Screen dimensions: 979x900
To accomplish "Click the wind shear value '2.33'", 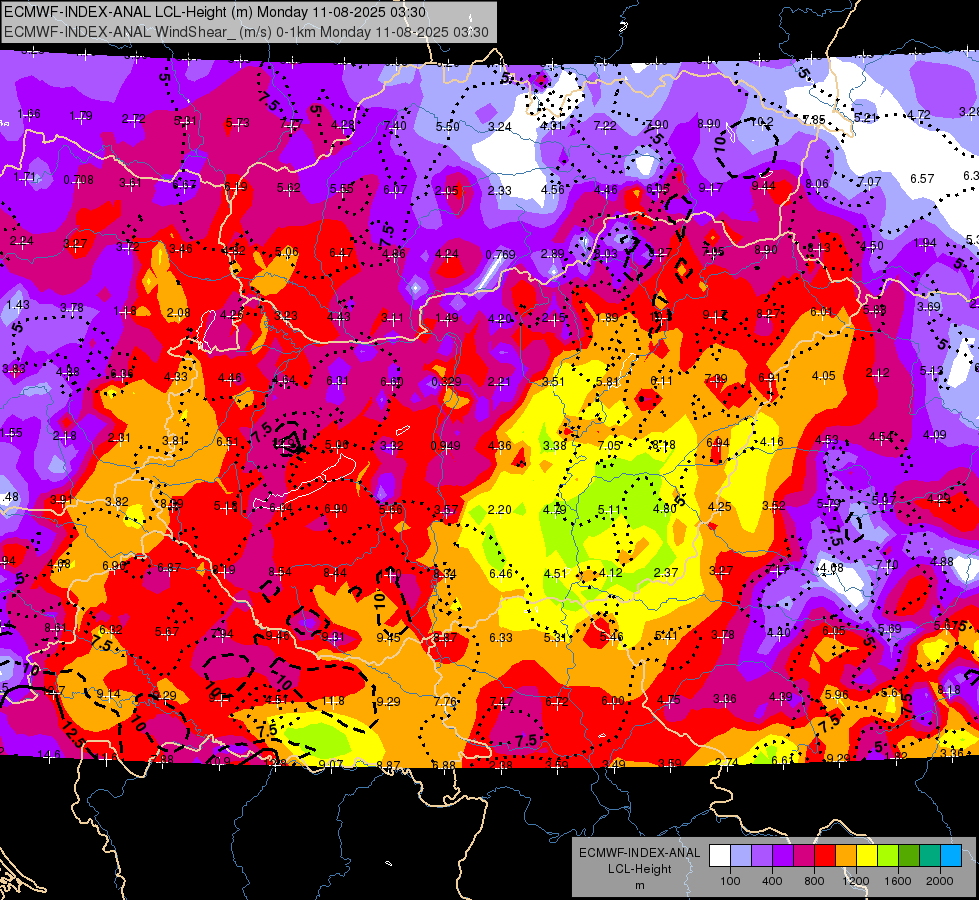I will point(499,190).
